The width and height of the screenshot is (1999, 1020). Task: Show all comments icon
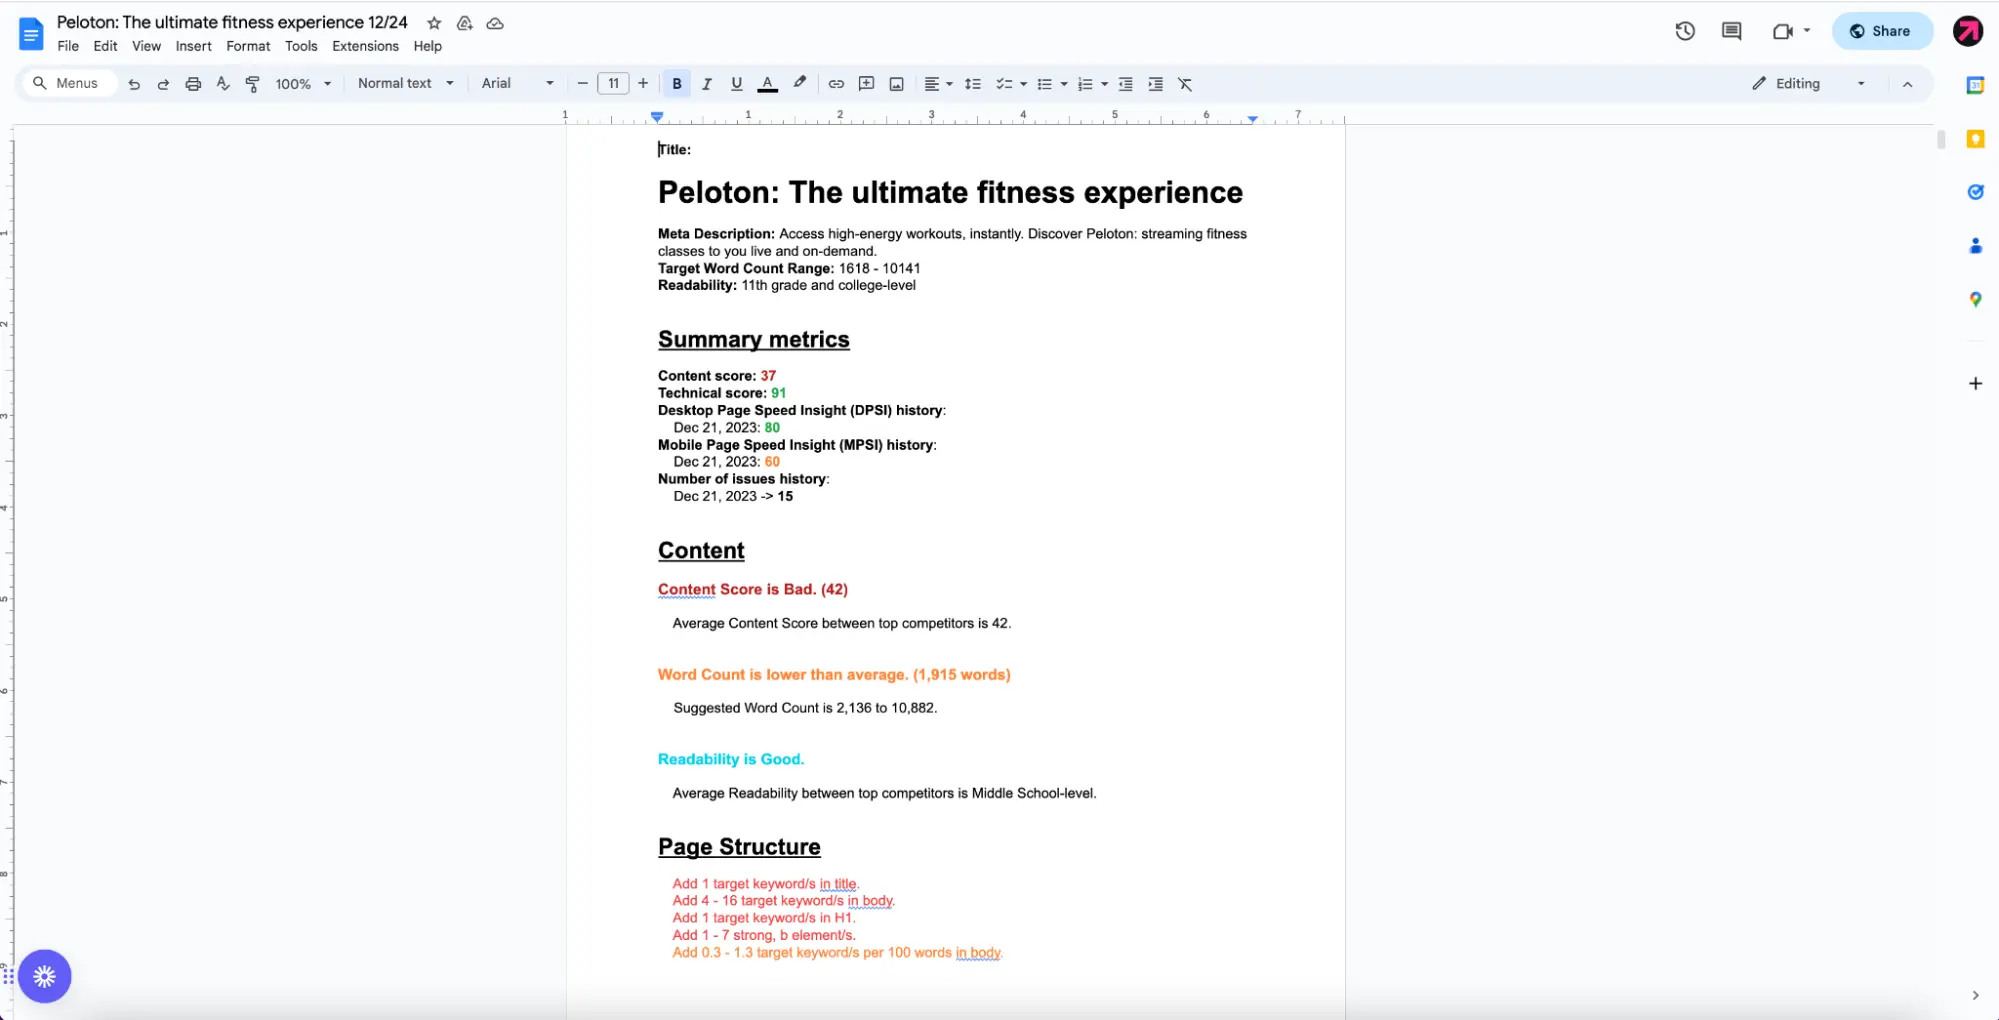tap(1732, 31)
